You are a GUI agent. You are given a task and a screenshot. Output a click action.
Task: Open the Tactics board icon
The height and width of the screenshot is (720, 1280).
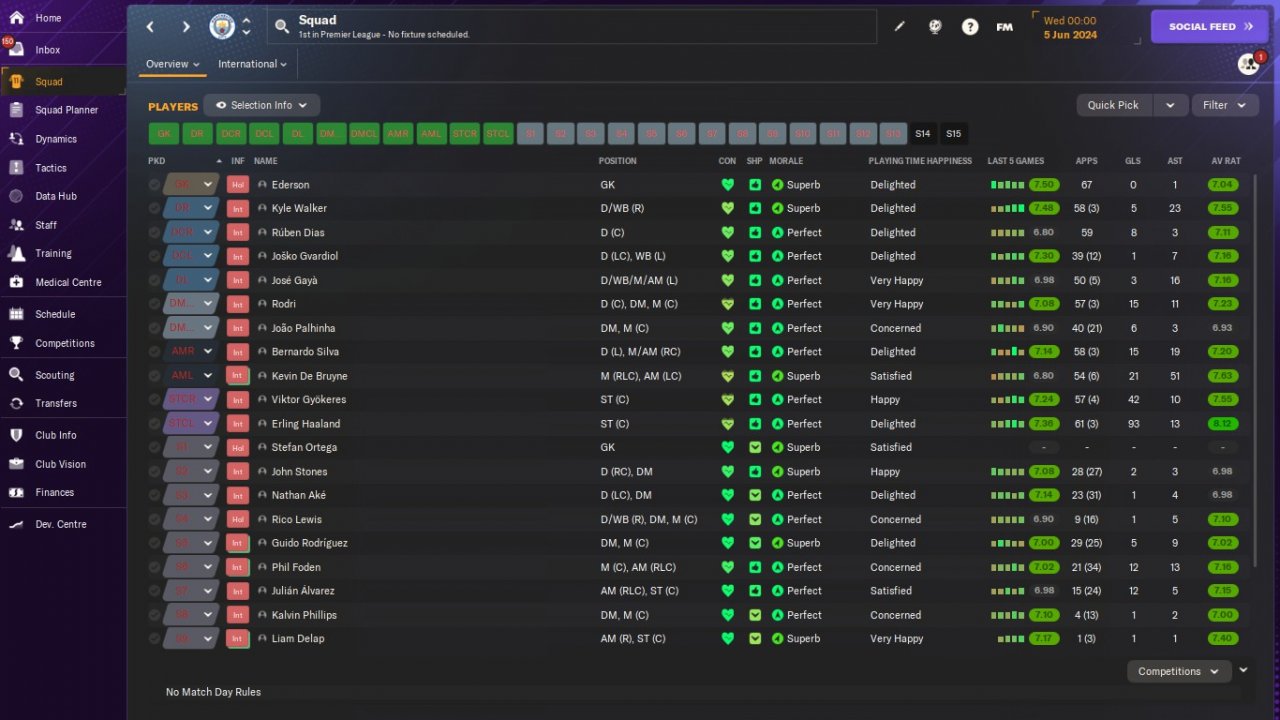16,168
